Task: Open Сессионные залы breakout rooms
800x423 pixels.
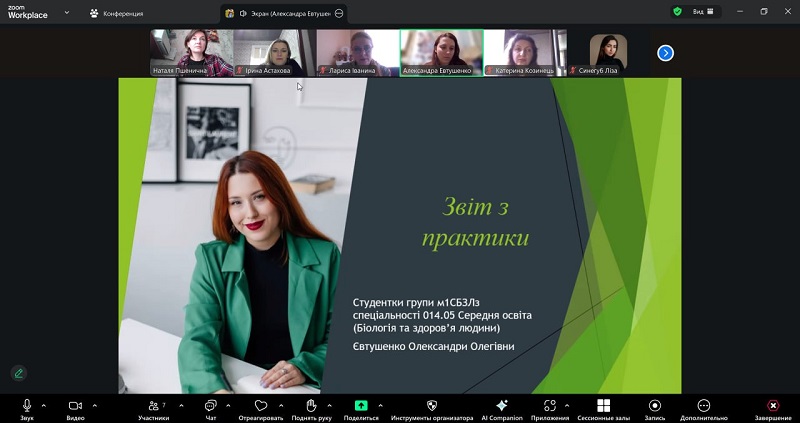Action: pyautogui.click(x=603, y=406)
